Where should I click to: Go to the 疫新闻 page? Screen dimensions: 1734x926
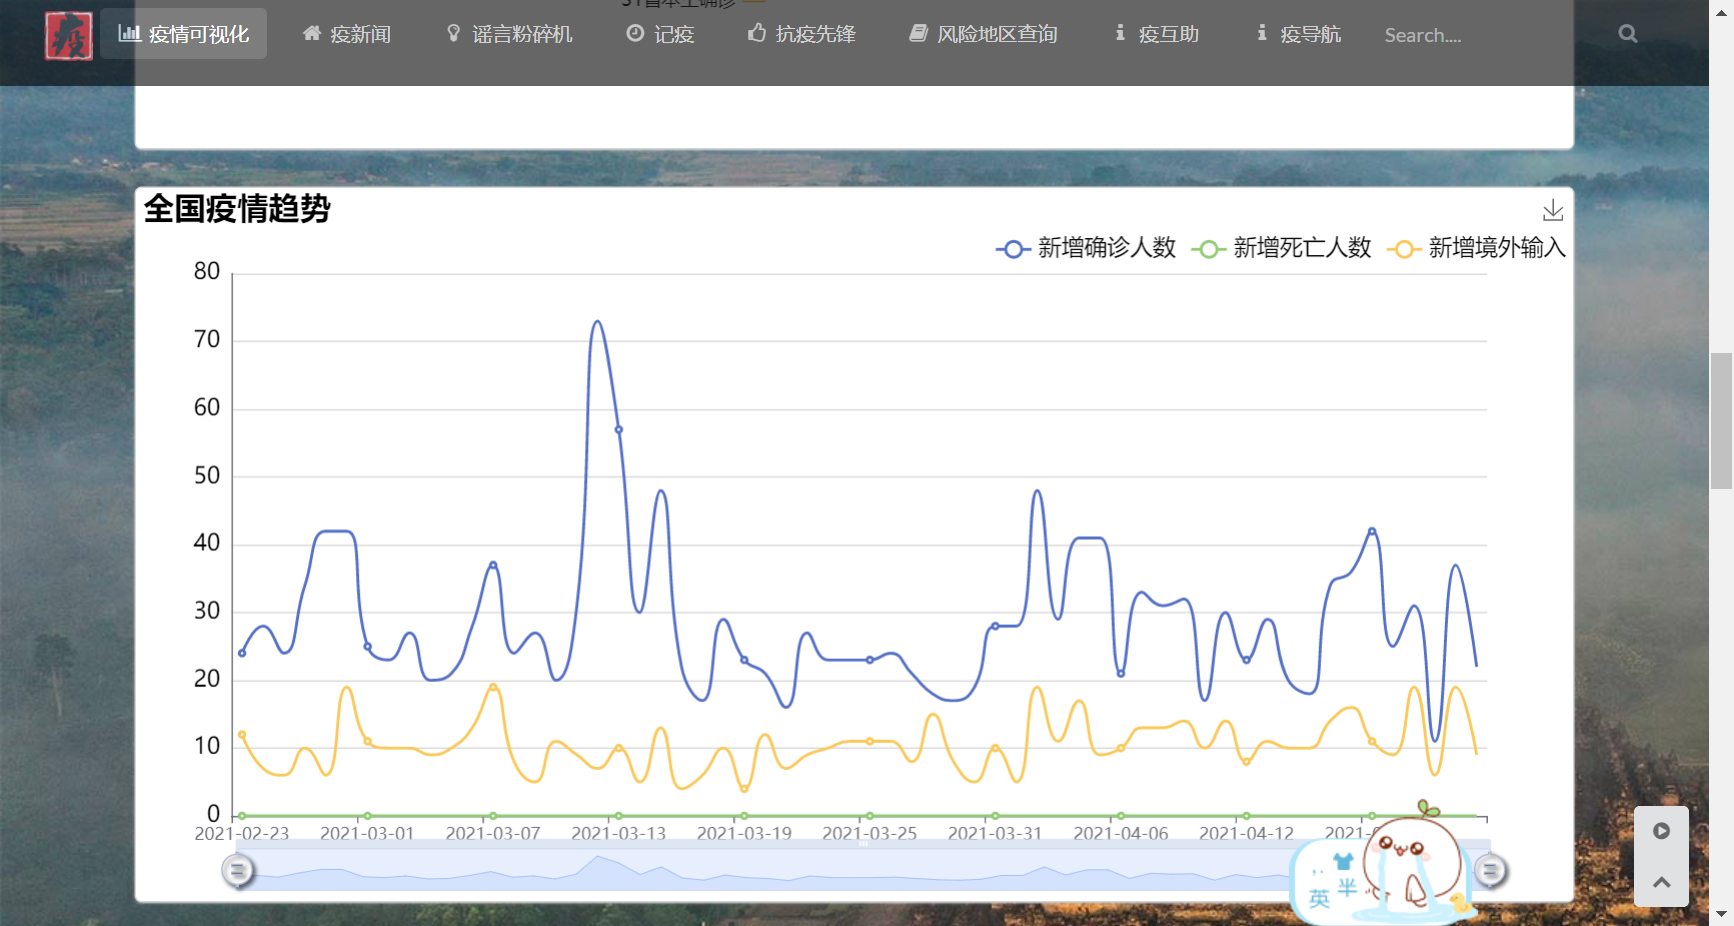coord(347,34)
